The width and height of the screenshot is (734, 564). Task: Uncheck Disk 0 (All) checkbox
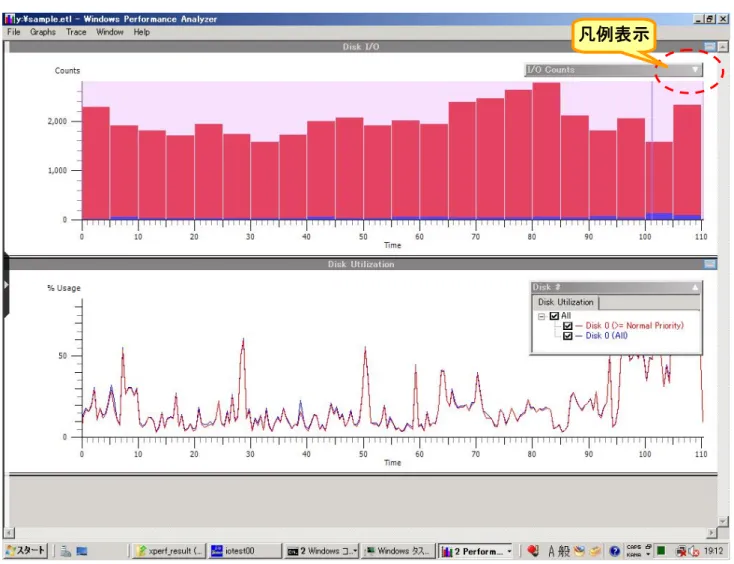tap(567, 336)
